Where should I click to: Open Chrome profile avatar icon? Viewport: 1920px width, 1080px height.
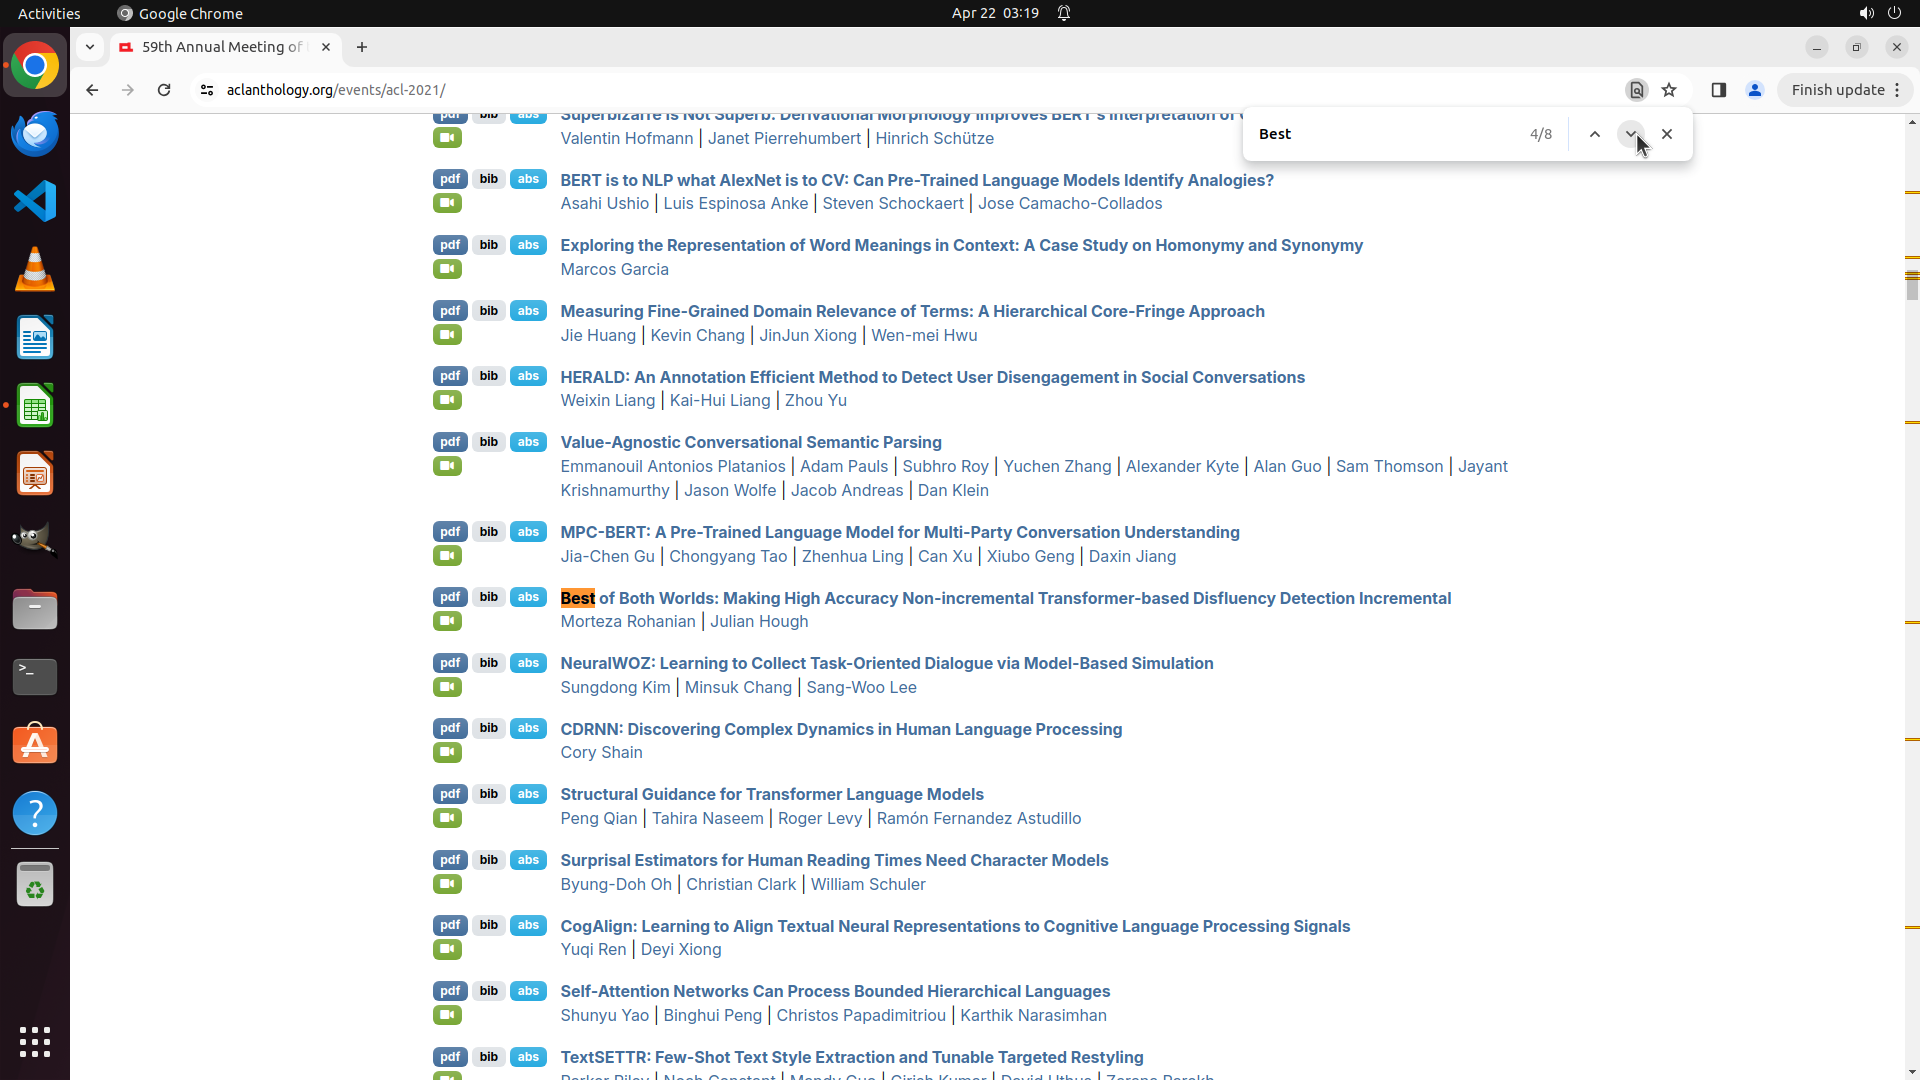1754,90
